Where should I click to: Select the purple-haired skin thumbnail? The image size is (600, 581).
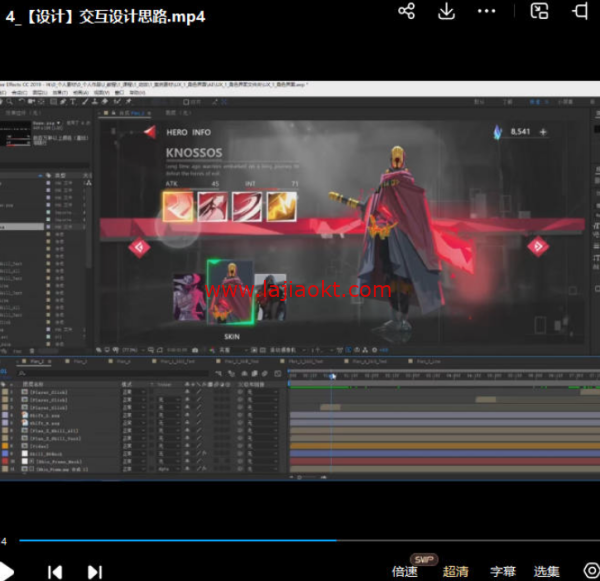coord(189,297)
